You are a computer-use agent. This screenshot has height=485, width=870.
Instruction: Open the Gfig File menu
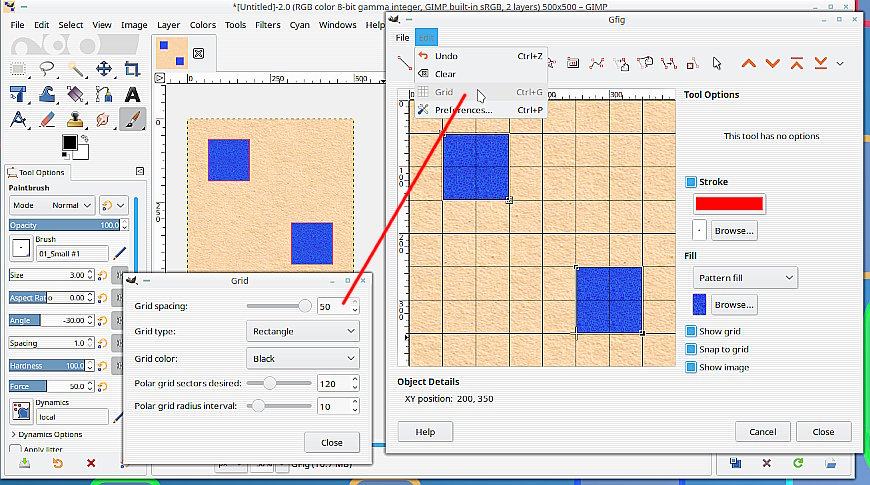(x=402, y=38)
